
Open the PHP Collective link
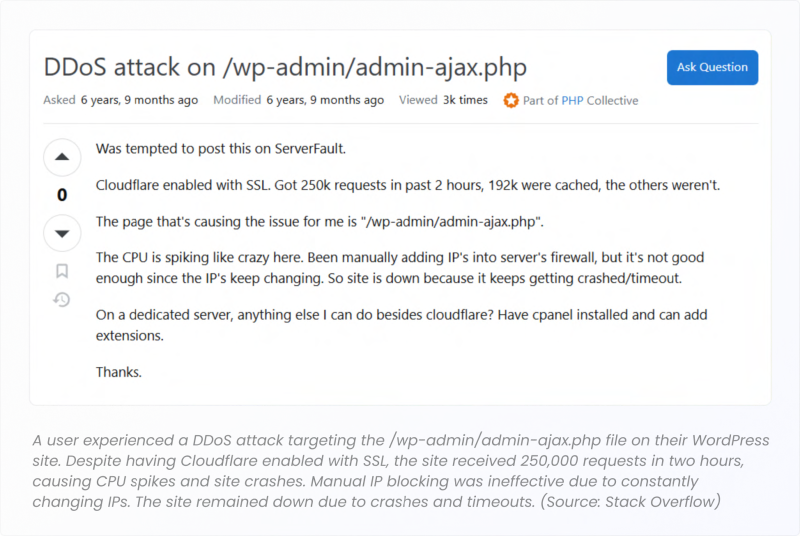pos(572,100)
